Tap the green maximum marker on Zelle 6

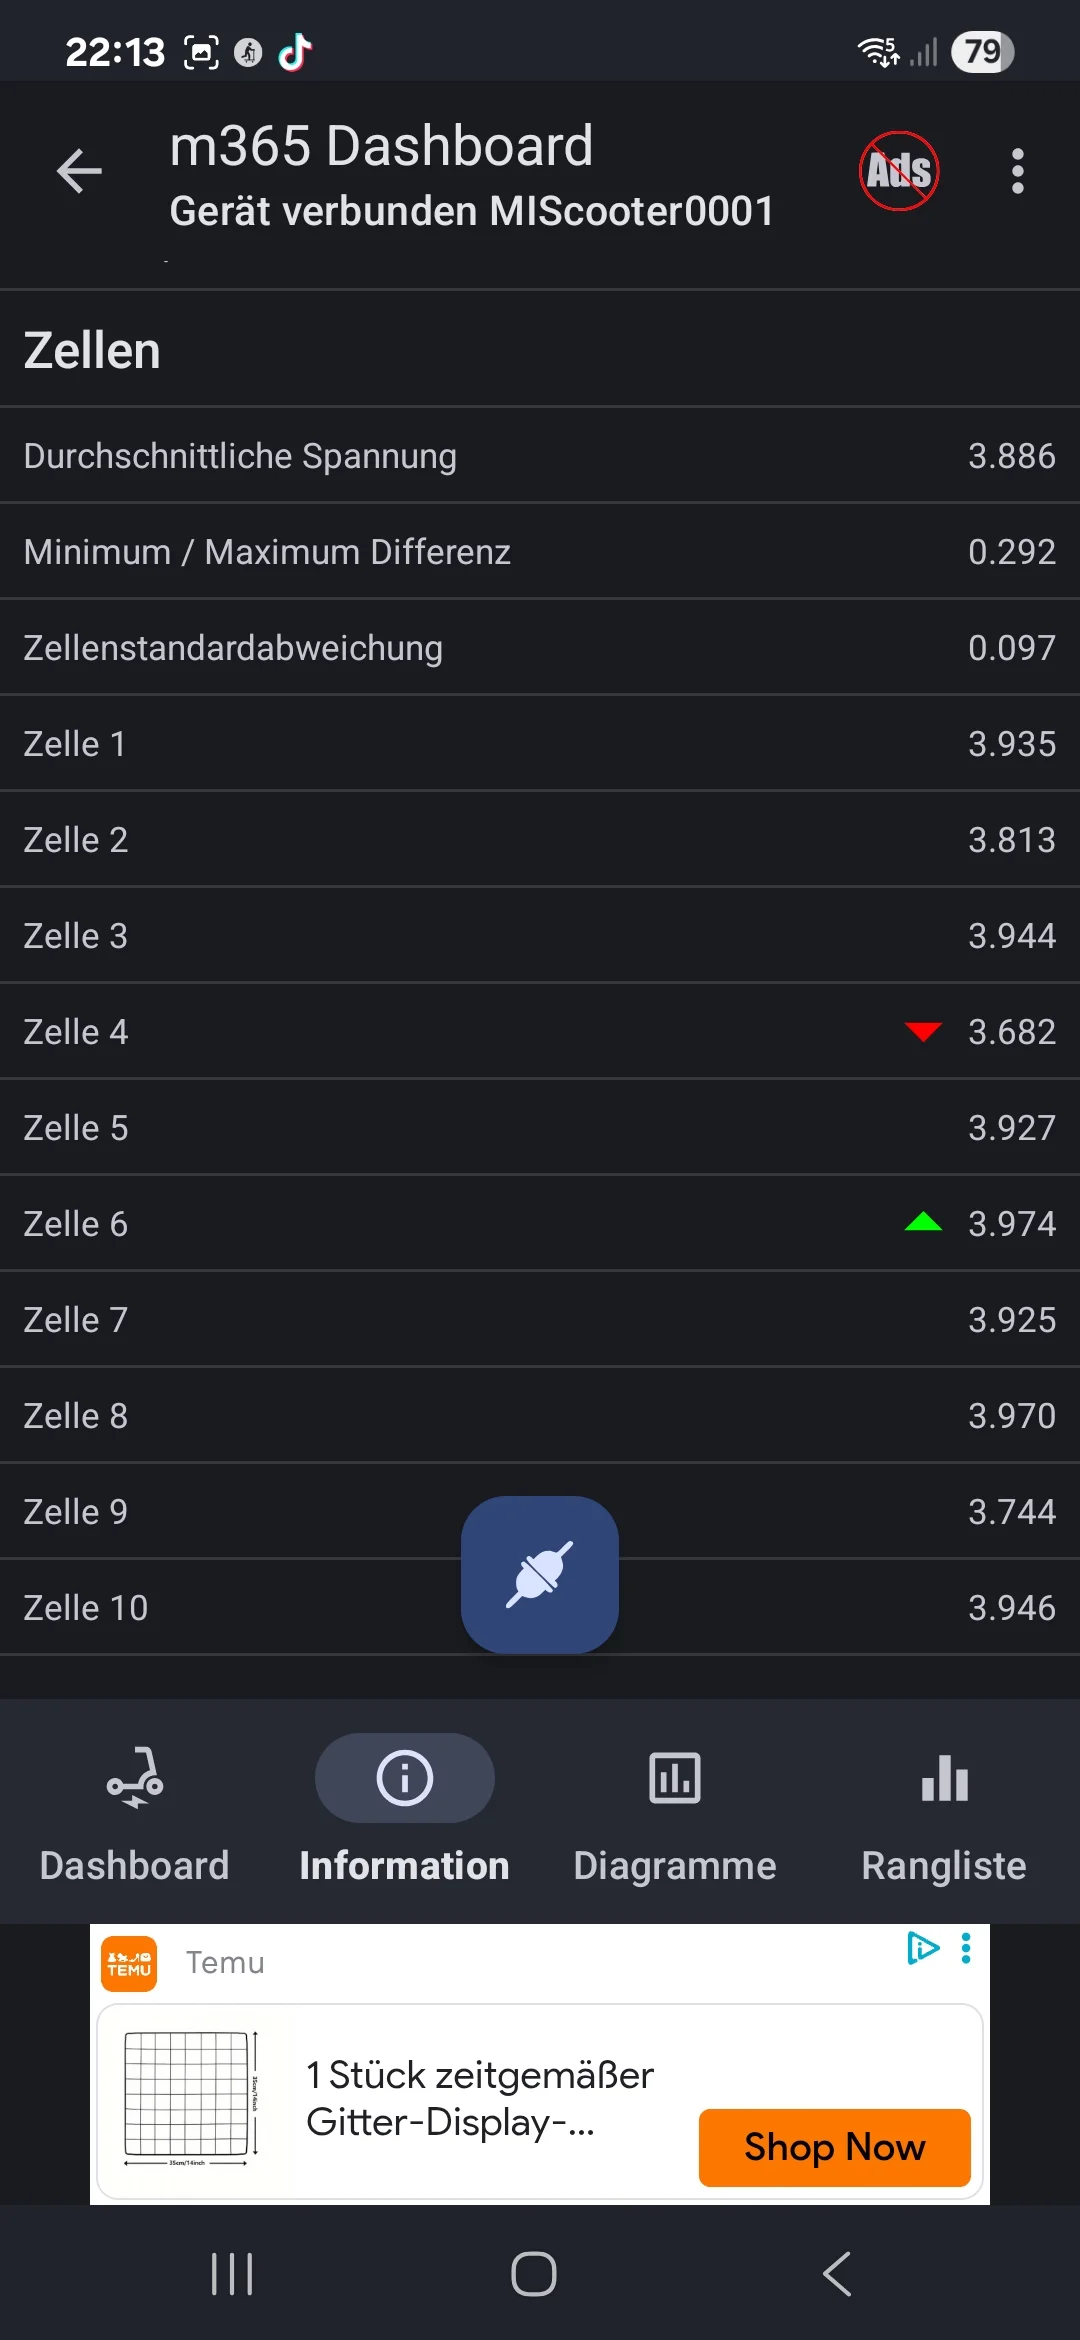pos(922,1222)
